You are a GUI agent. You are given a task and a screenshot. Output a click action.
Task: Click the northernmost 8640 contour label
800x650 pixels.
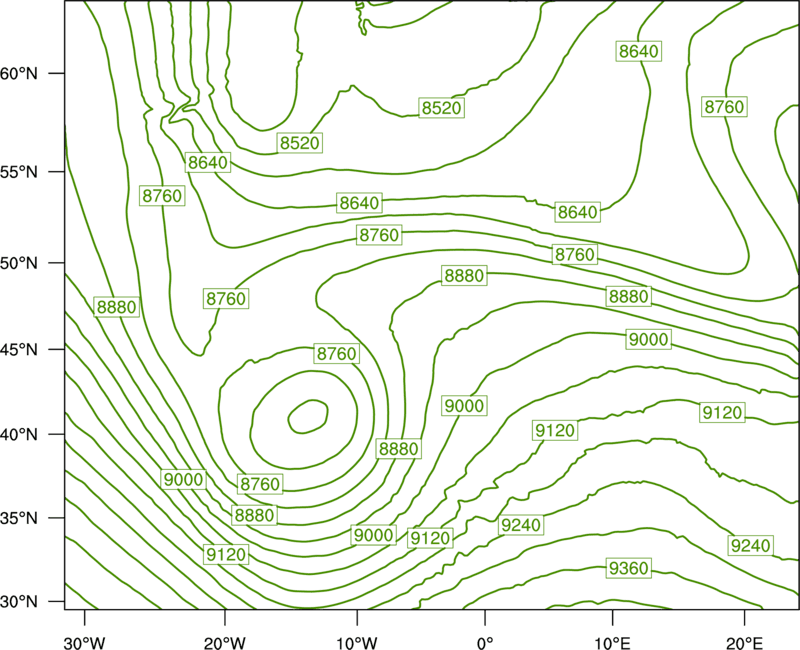click(x=639, y=51)
